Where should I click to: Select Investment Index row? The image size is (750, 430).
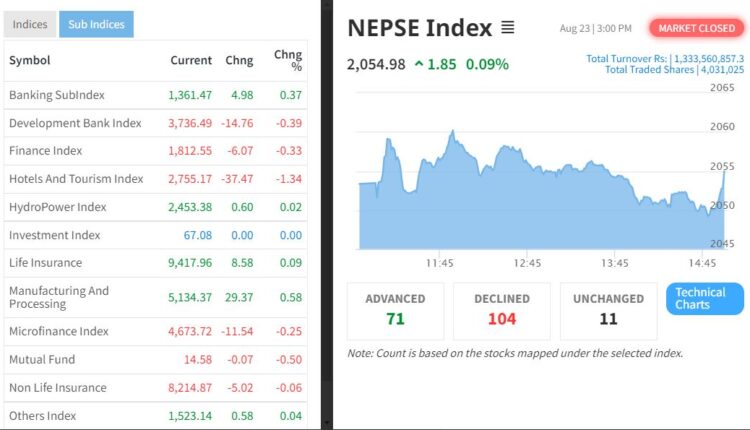pos(55,235)
